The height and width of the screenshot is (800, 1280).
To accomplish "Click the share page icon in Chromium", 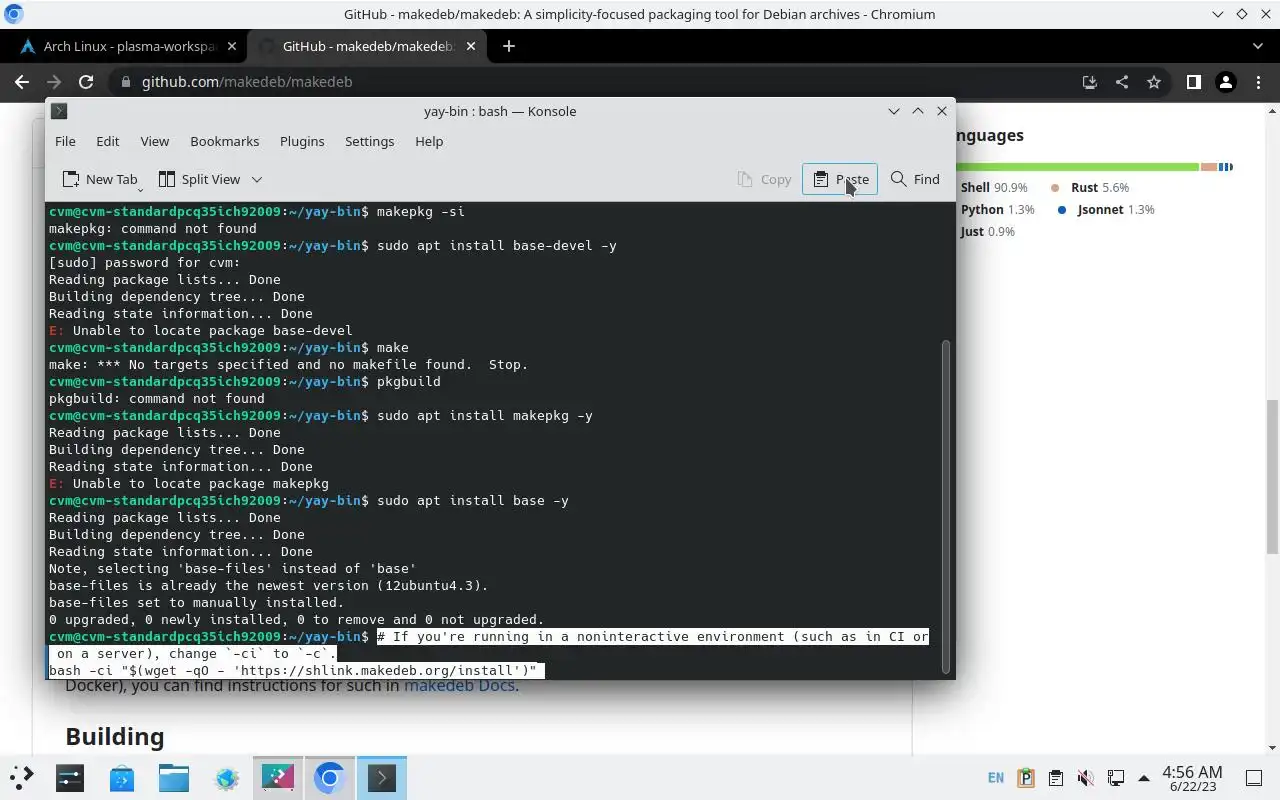I will pos(1122,82).
